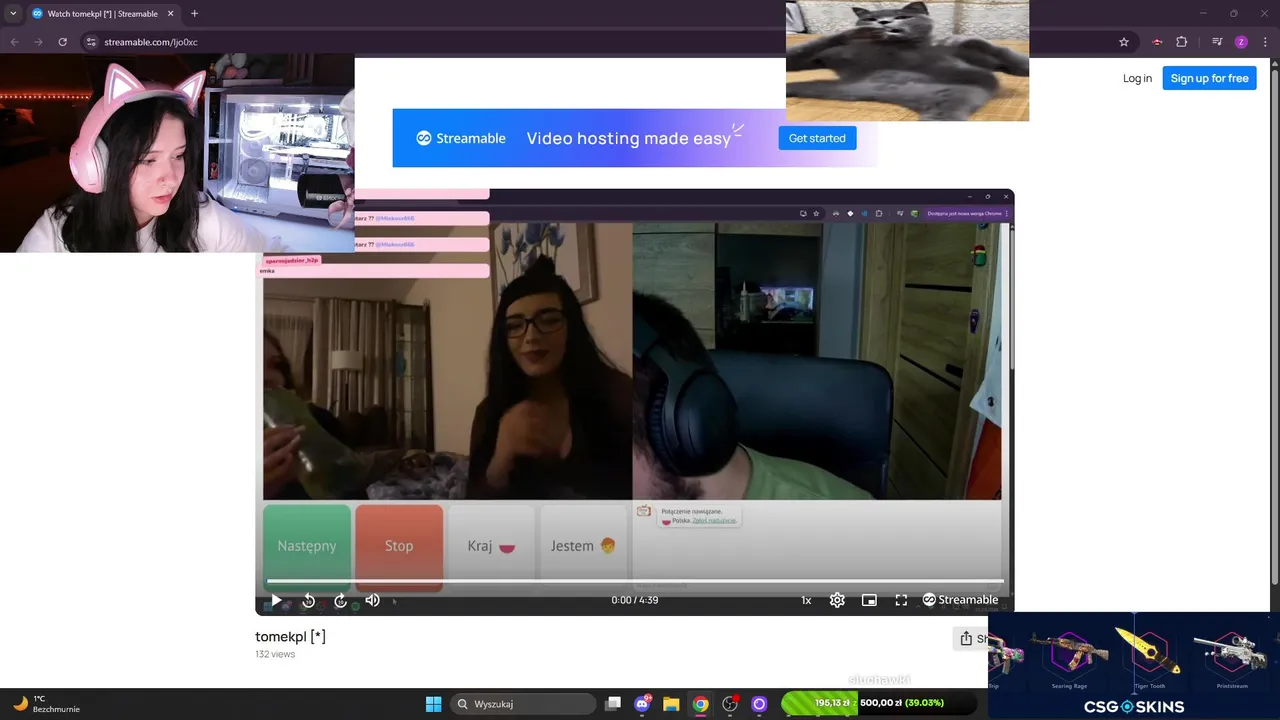Open OBS Studio from the taskbar

coord(730,704)
